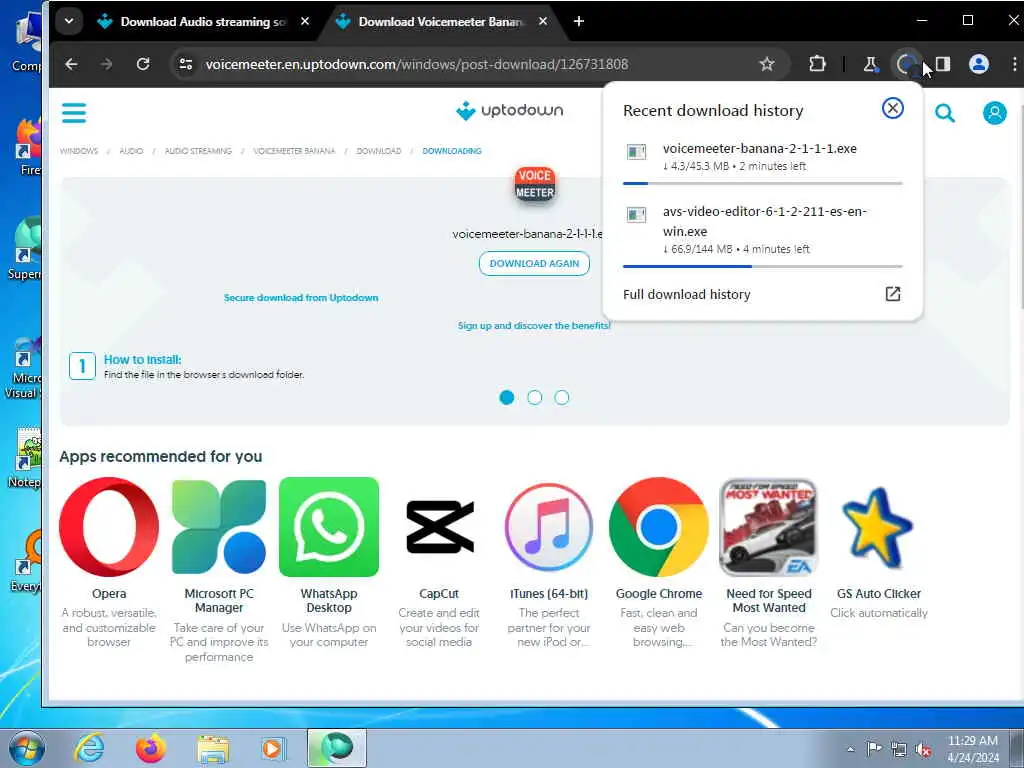The width and height of the screenshot is (1024, 768).
Task: Navigate to VOICEMEETER BANANA breadcrumb
Action: click(294, 151)
